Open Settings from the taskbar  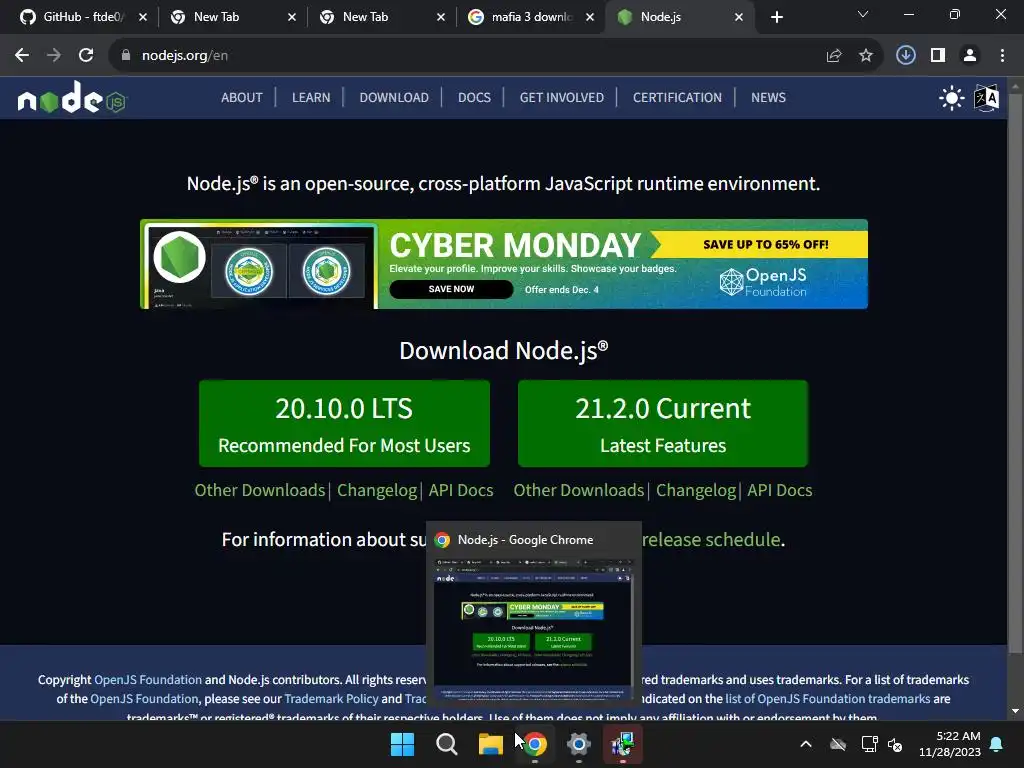(x=579, y=744)
